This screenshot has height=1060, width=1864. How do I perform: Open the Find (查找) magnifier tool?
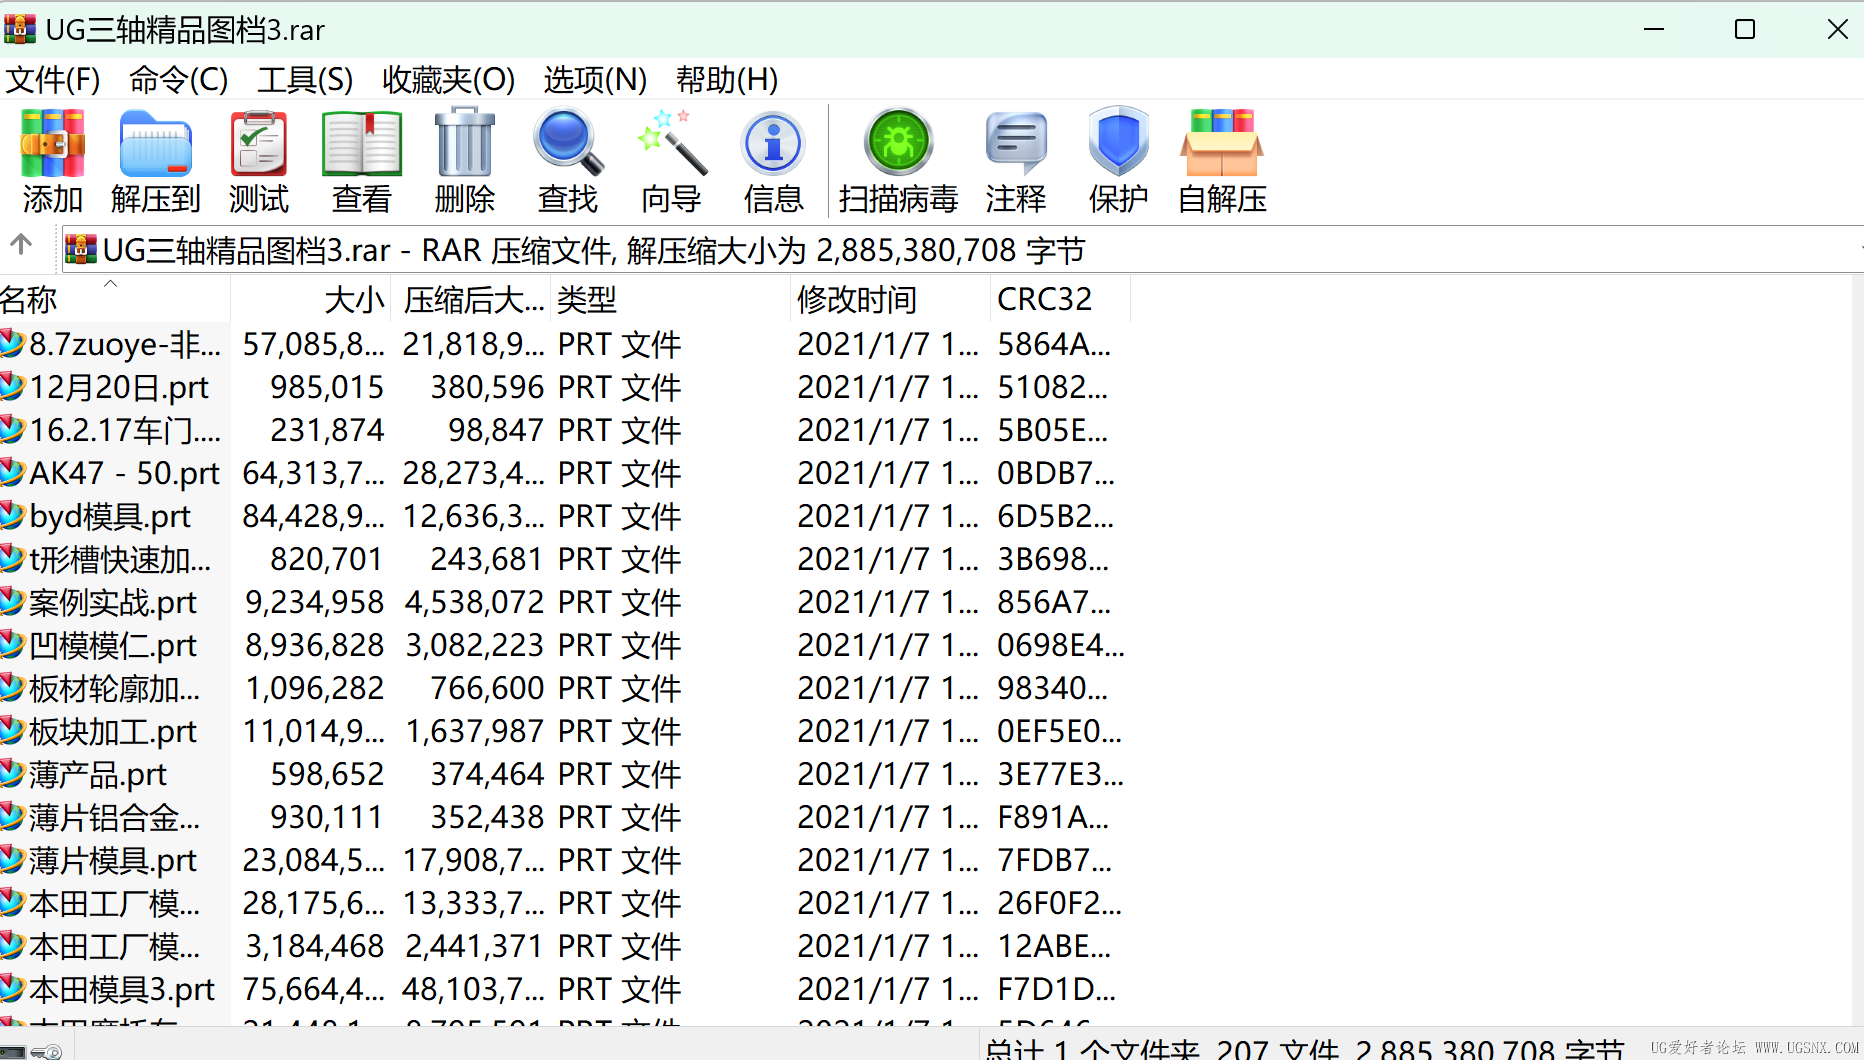coord(568,160)
